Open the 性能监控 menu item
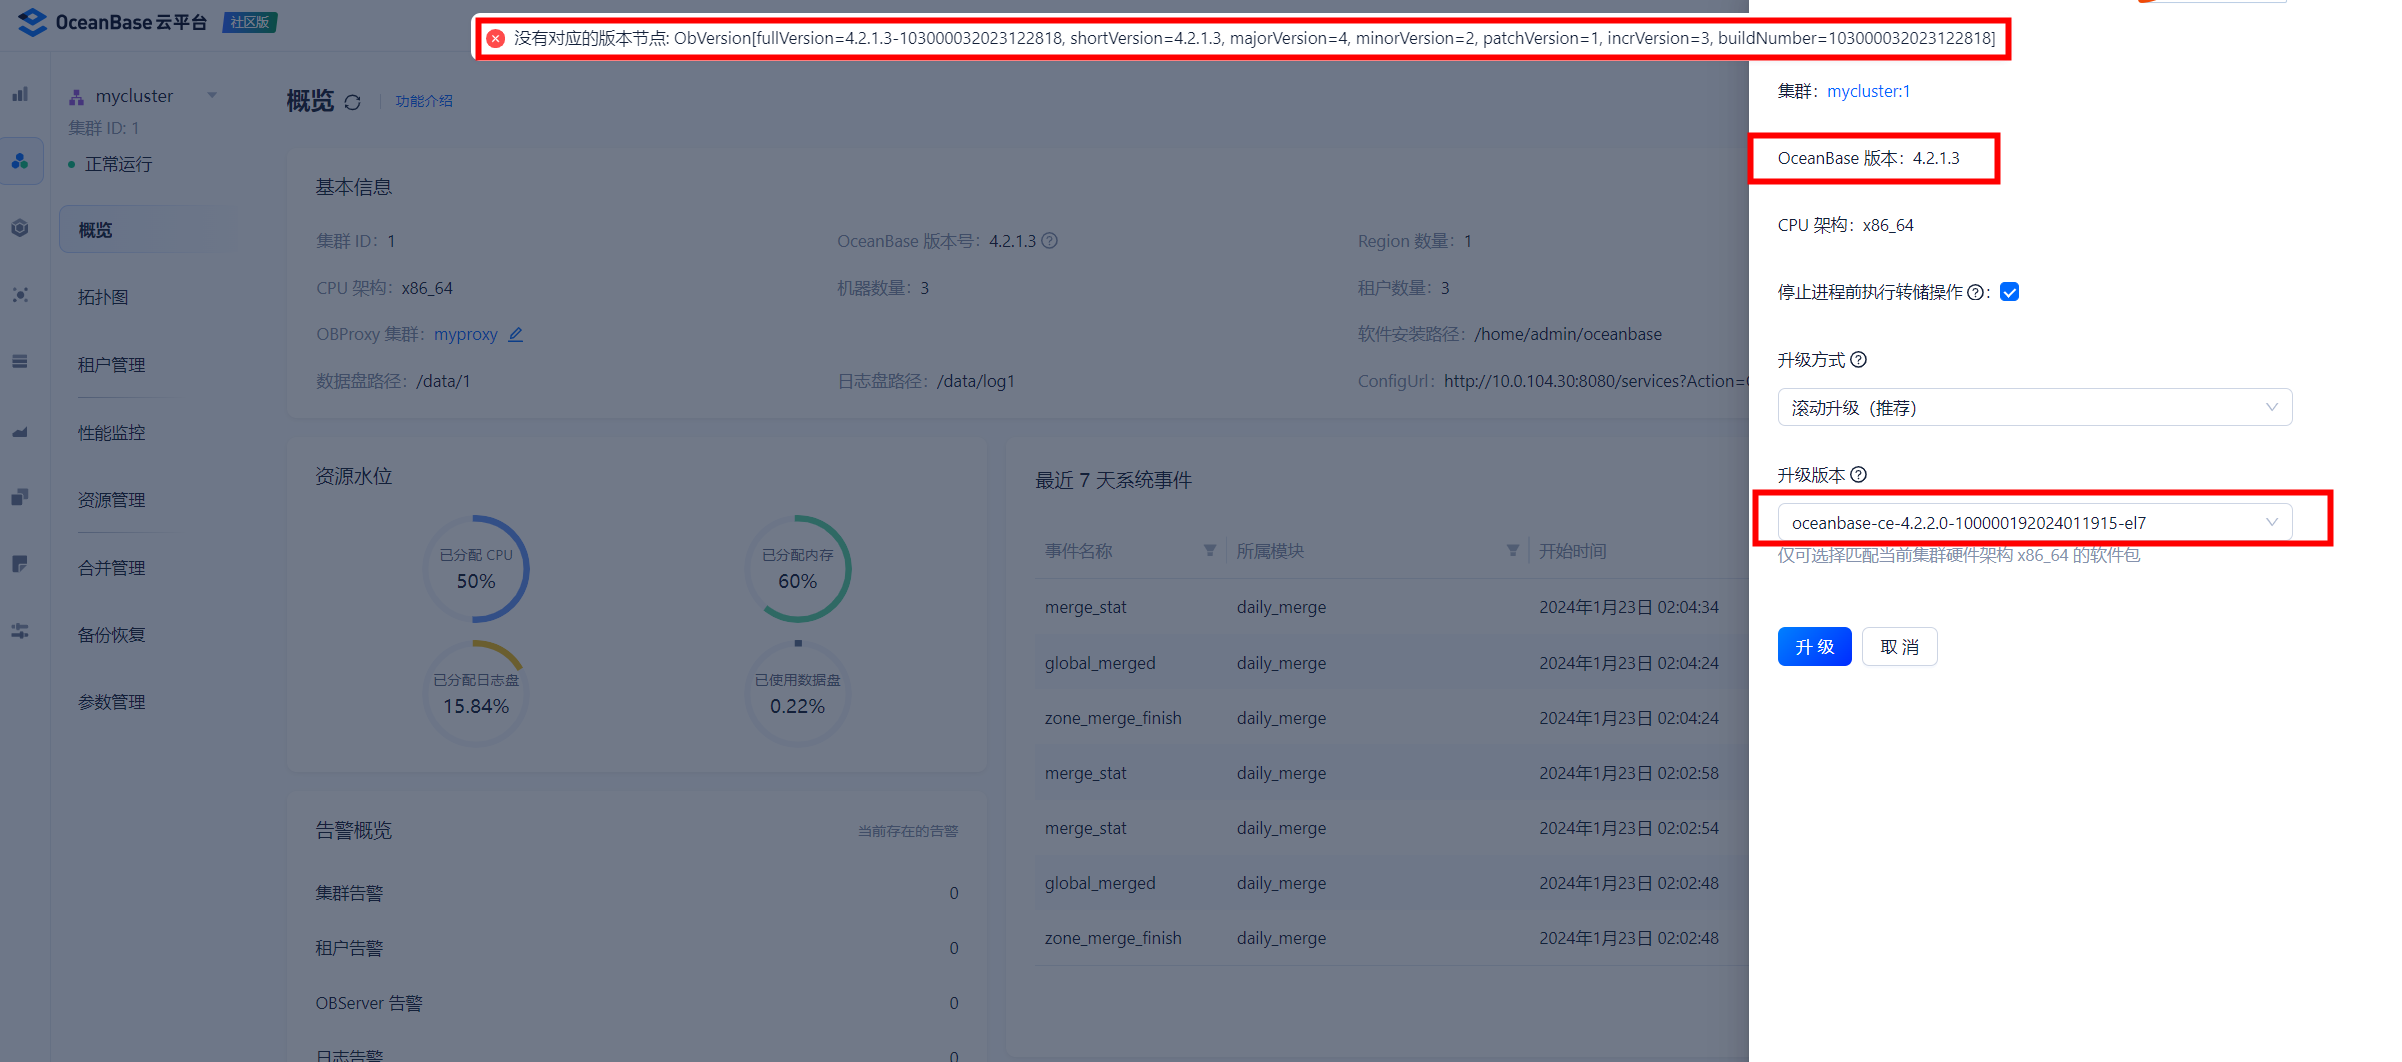Viewport: 2402px width, 1062px height. coord(111,433)
